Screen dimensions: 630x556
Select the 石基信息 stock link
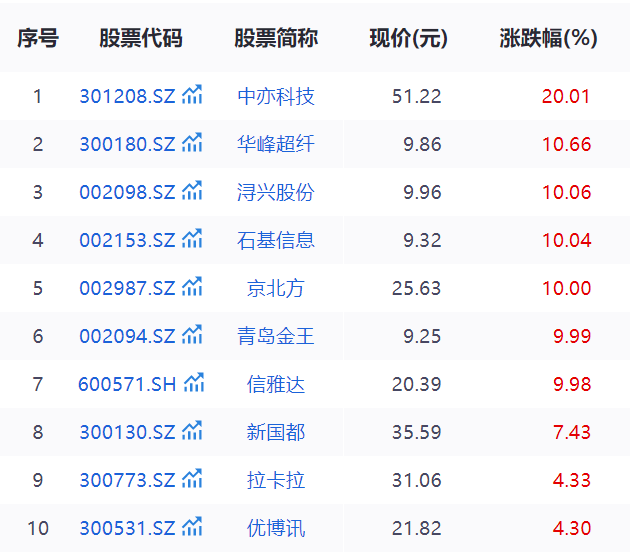(276, 241)
